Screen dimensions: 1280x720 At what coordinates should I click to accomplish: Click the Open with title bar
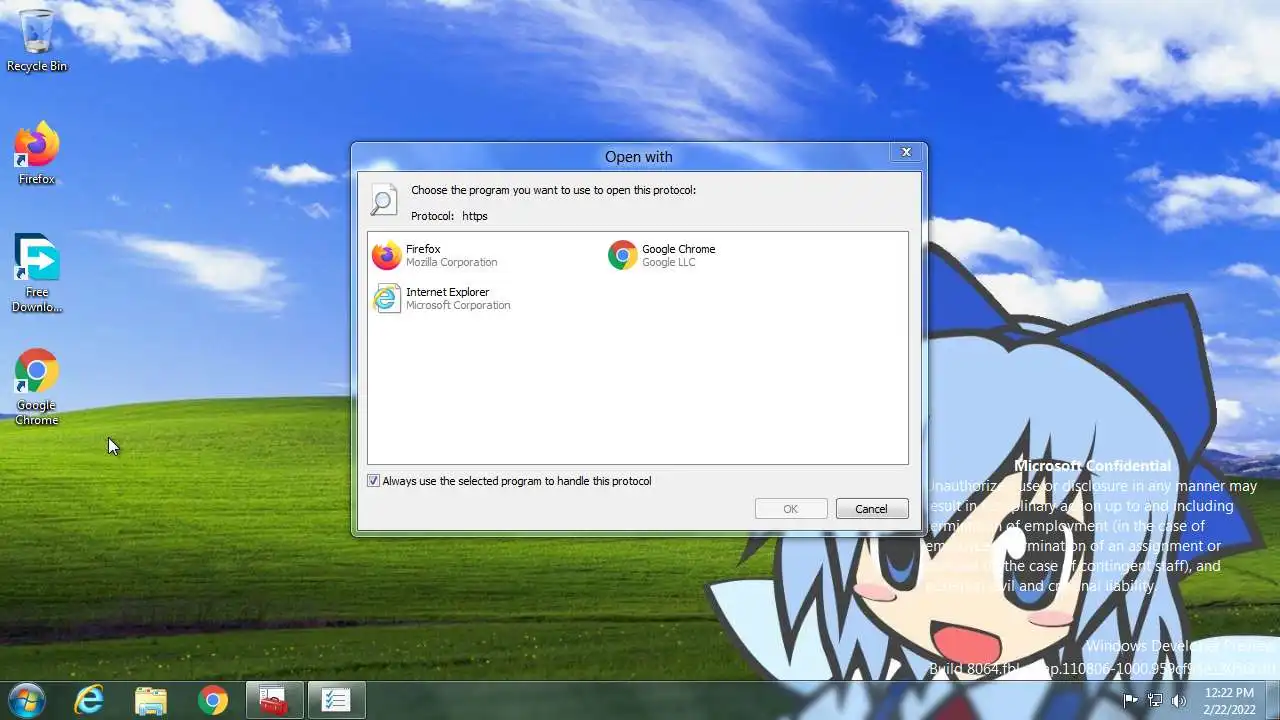coord(638,156)
